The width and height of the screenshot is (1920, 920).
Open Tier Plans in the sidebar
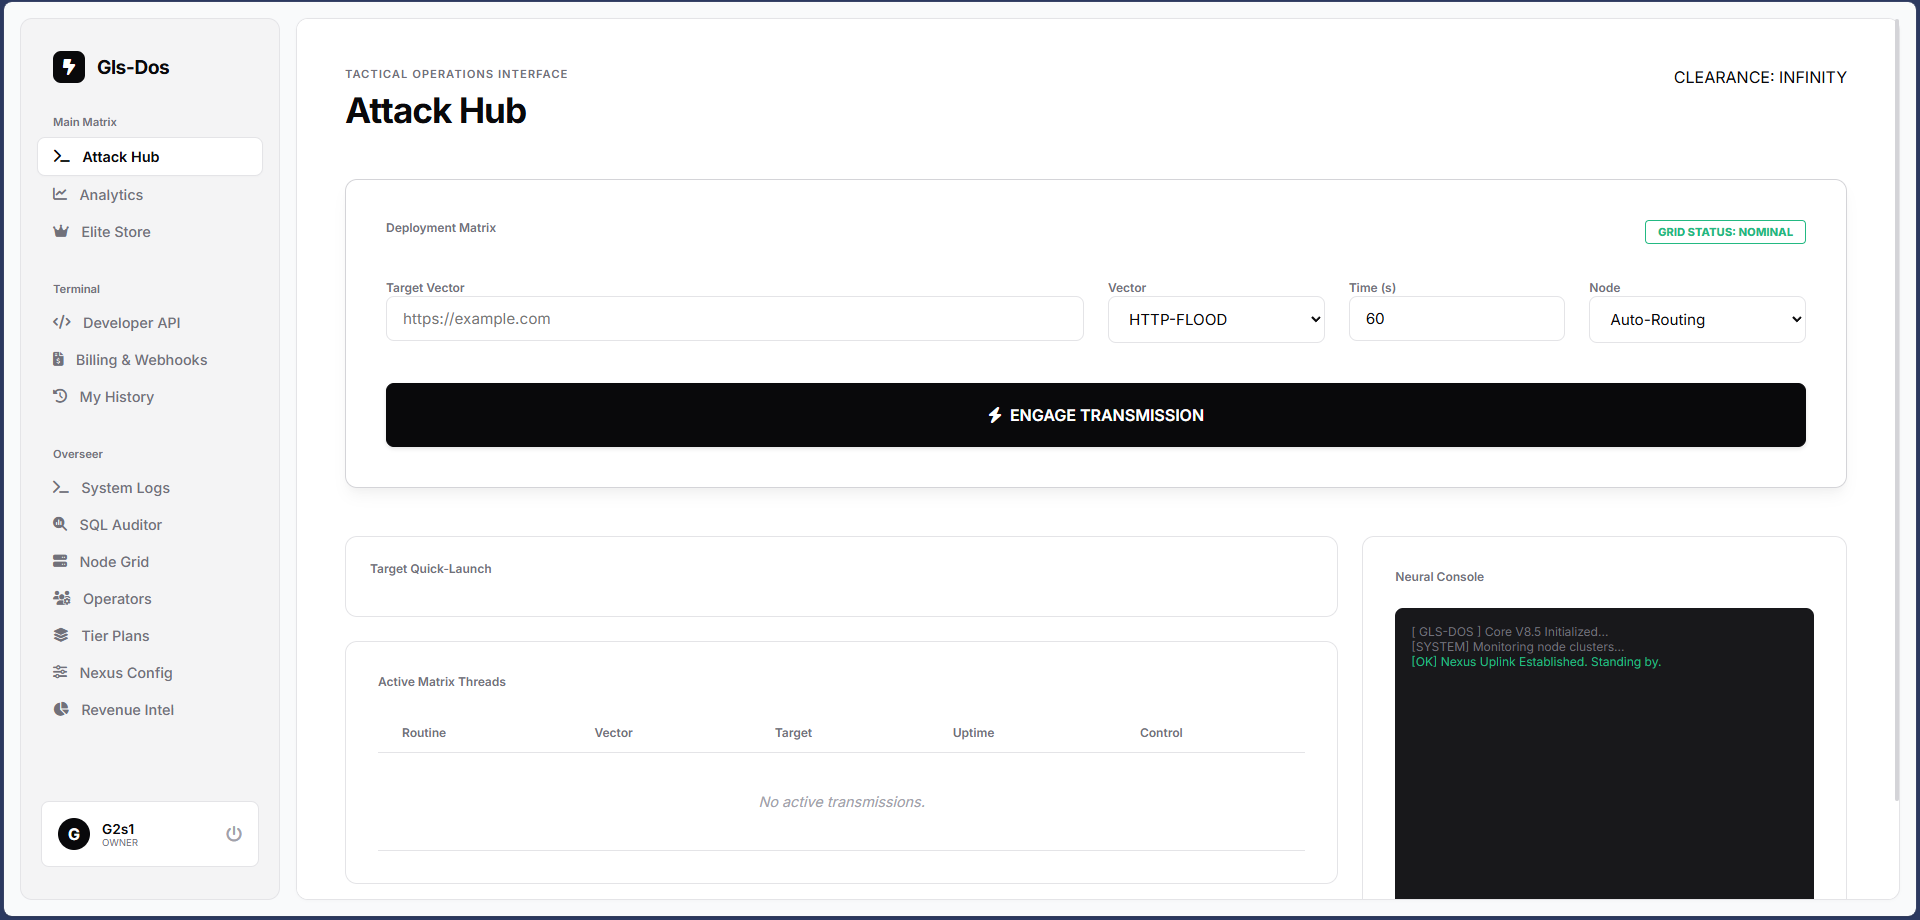click(150, 636)
